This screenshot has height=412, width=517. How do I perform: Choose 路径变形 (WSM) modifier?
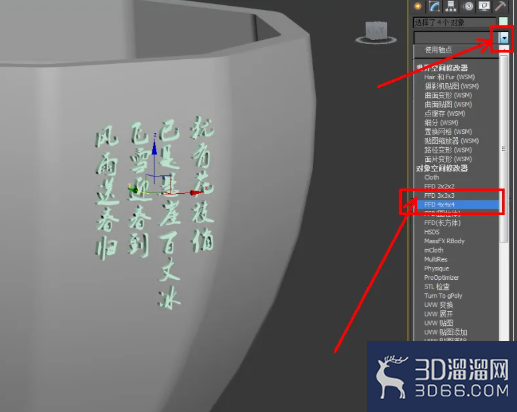coord(448,150)
